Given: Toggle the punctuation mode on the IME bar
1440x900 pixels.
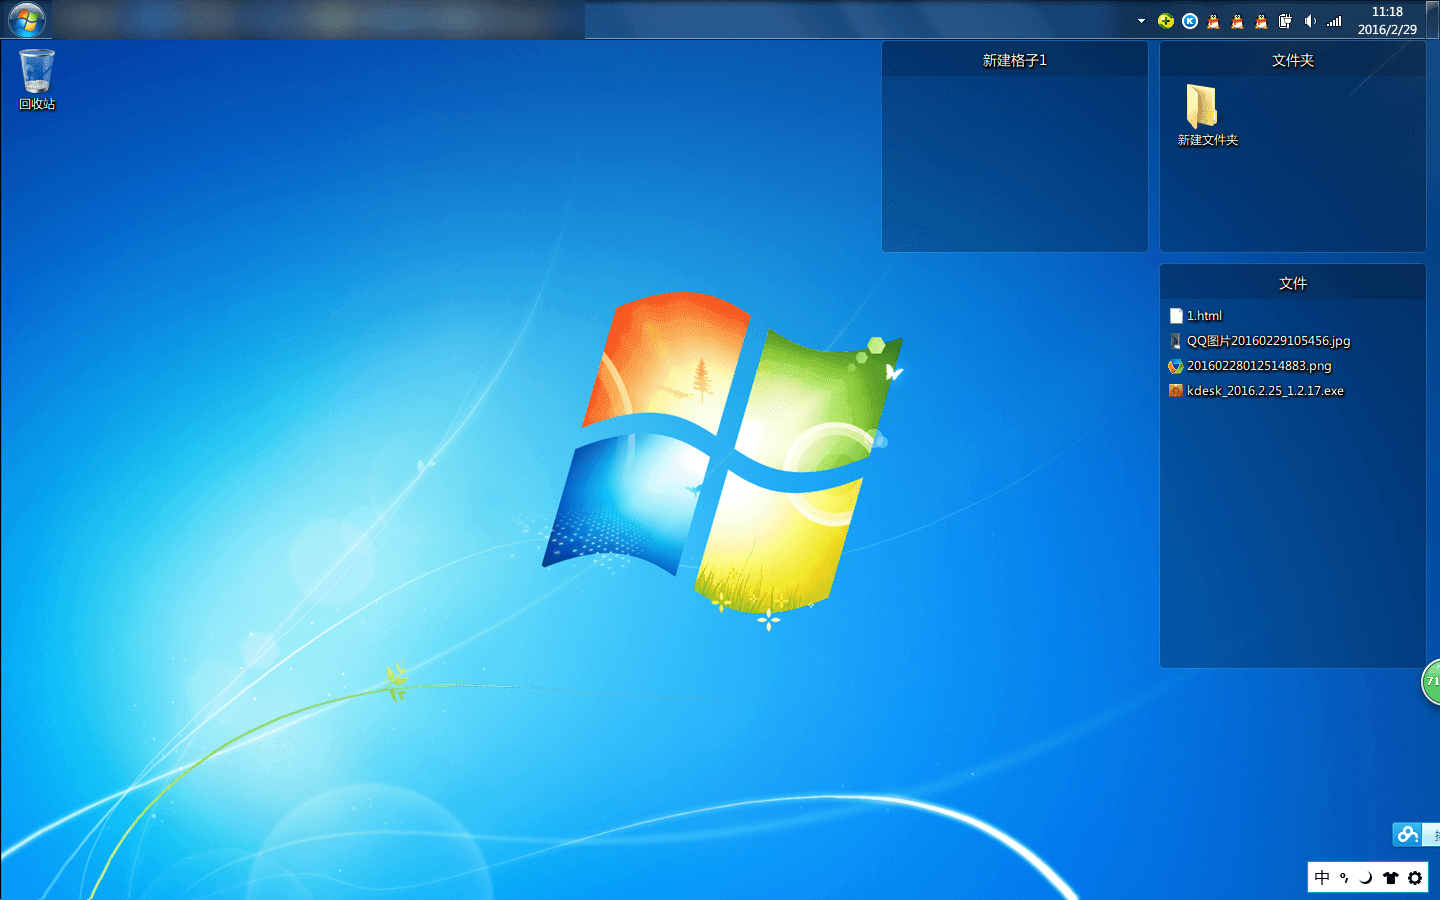Looking at the screenshot, I should [1344, 877].
